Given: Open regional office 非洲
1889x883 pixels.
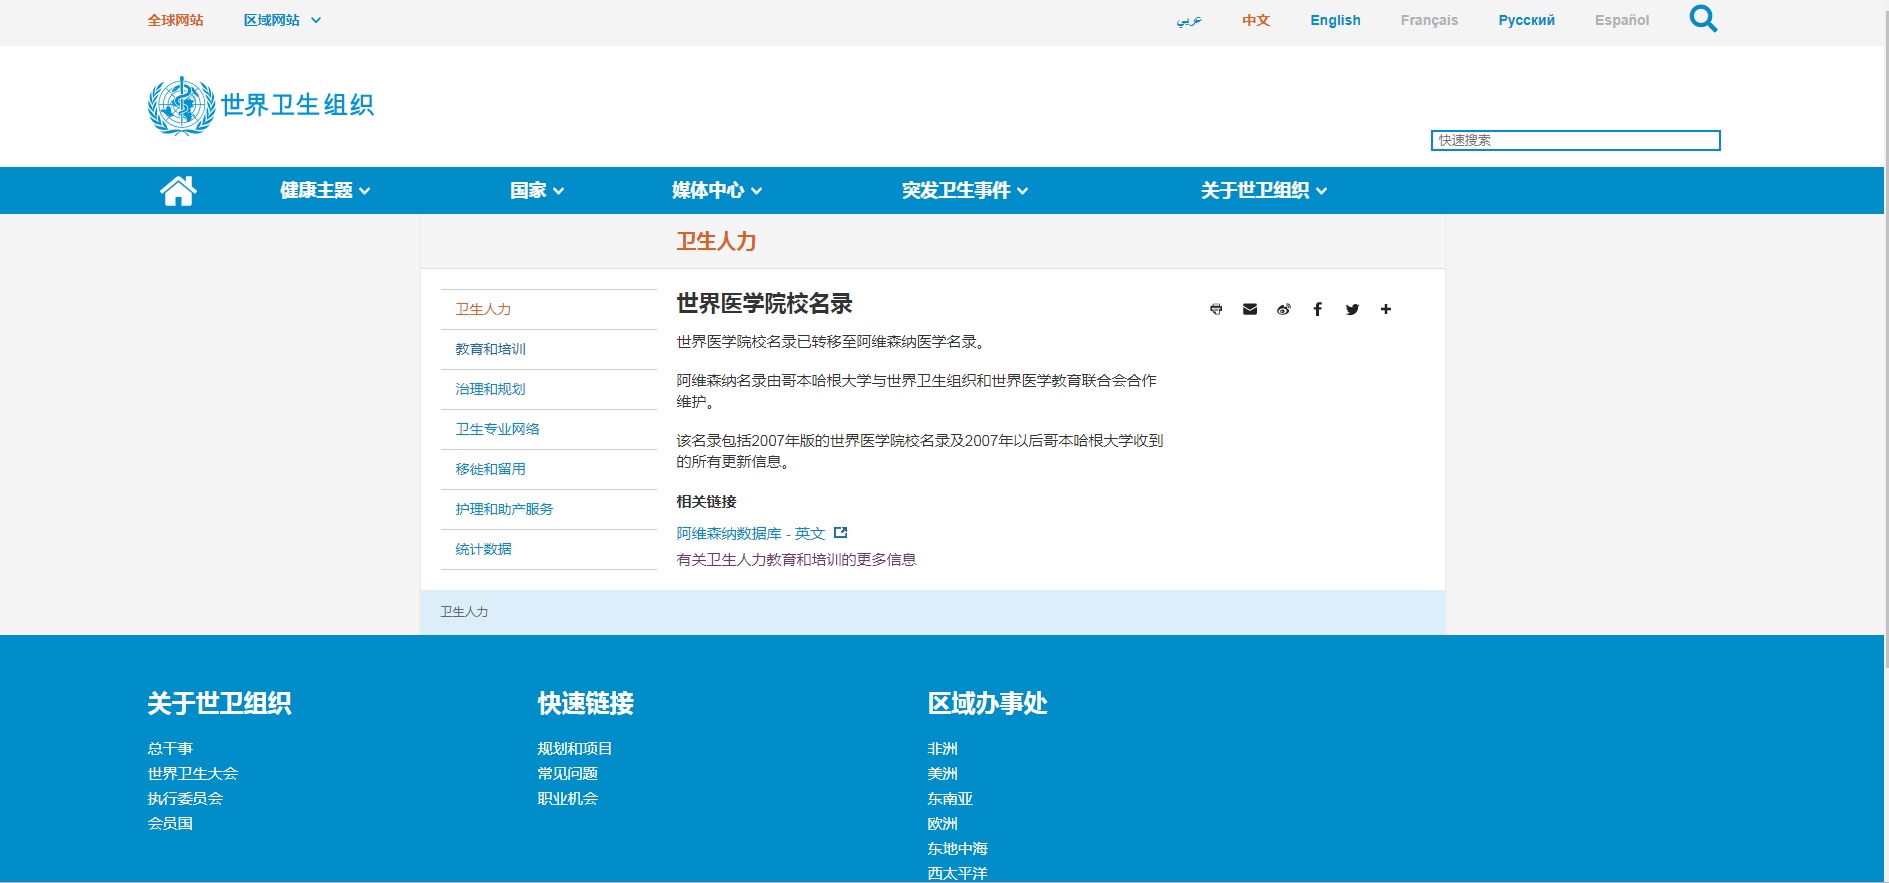Looking at the screenshot, I should pos(942,748).
